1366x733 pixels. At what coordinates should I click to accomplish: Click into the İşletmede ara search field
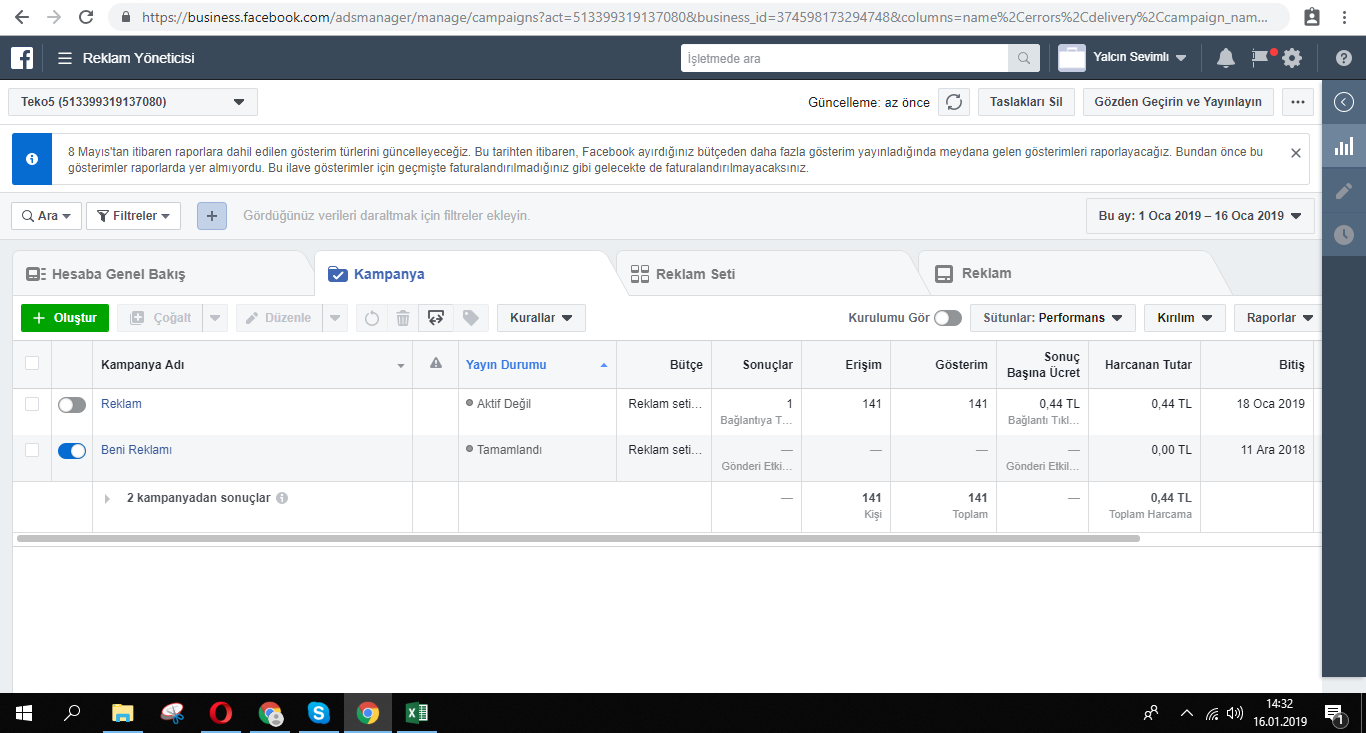coord(844,59)
